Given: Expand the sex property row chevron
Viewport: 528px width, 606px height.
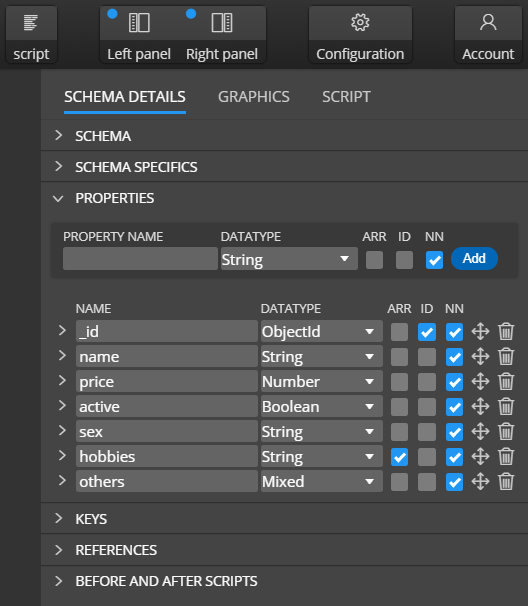Looking at the screenshot, I should [62, 431].
